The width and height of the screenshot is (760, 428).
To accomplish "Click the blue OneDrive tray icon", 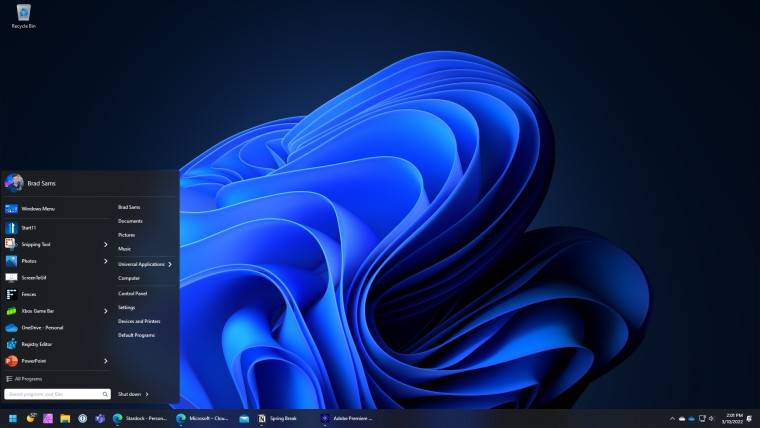I will [692, 419].
